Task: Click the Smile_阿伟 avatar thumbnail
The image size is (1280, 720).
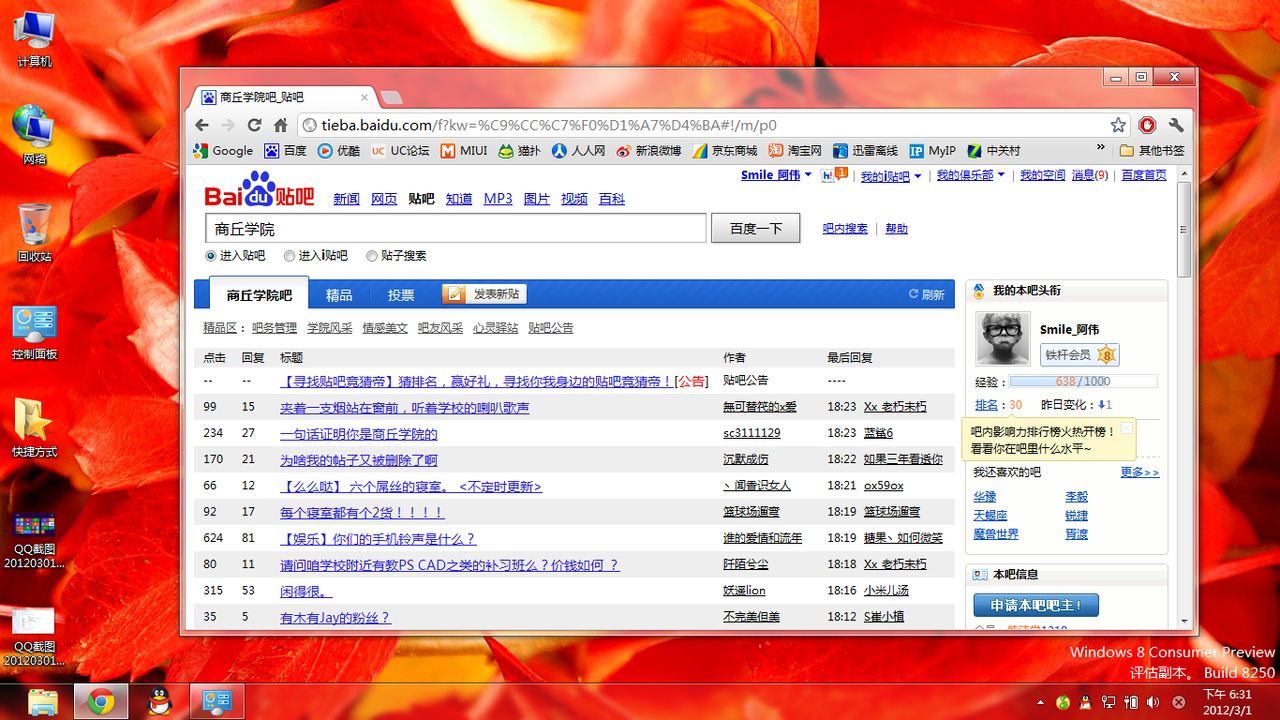Action: click(x=1001, y=338)
